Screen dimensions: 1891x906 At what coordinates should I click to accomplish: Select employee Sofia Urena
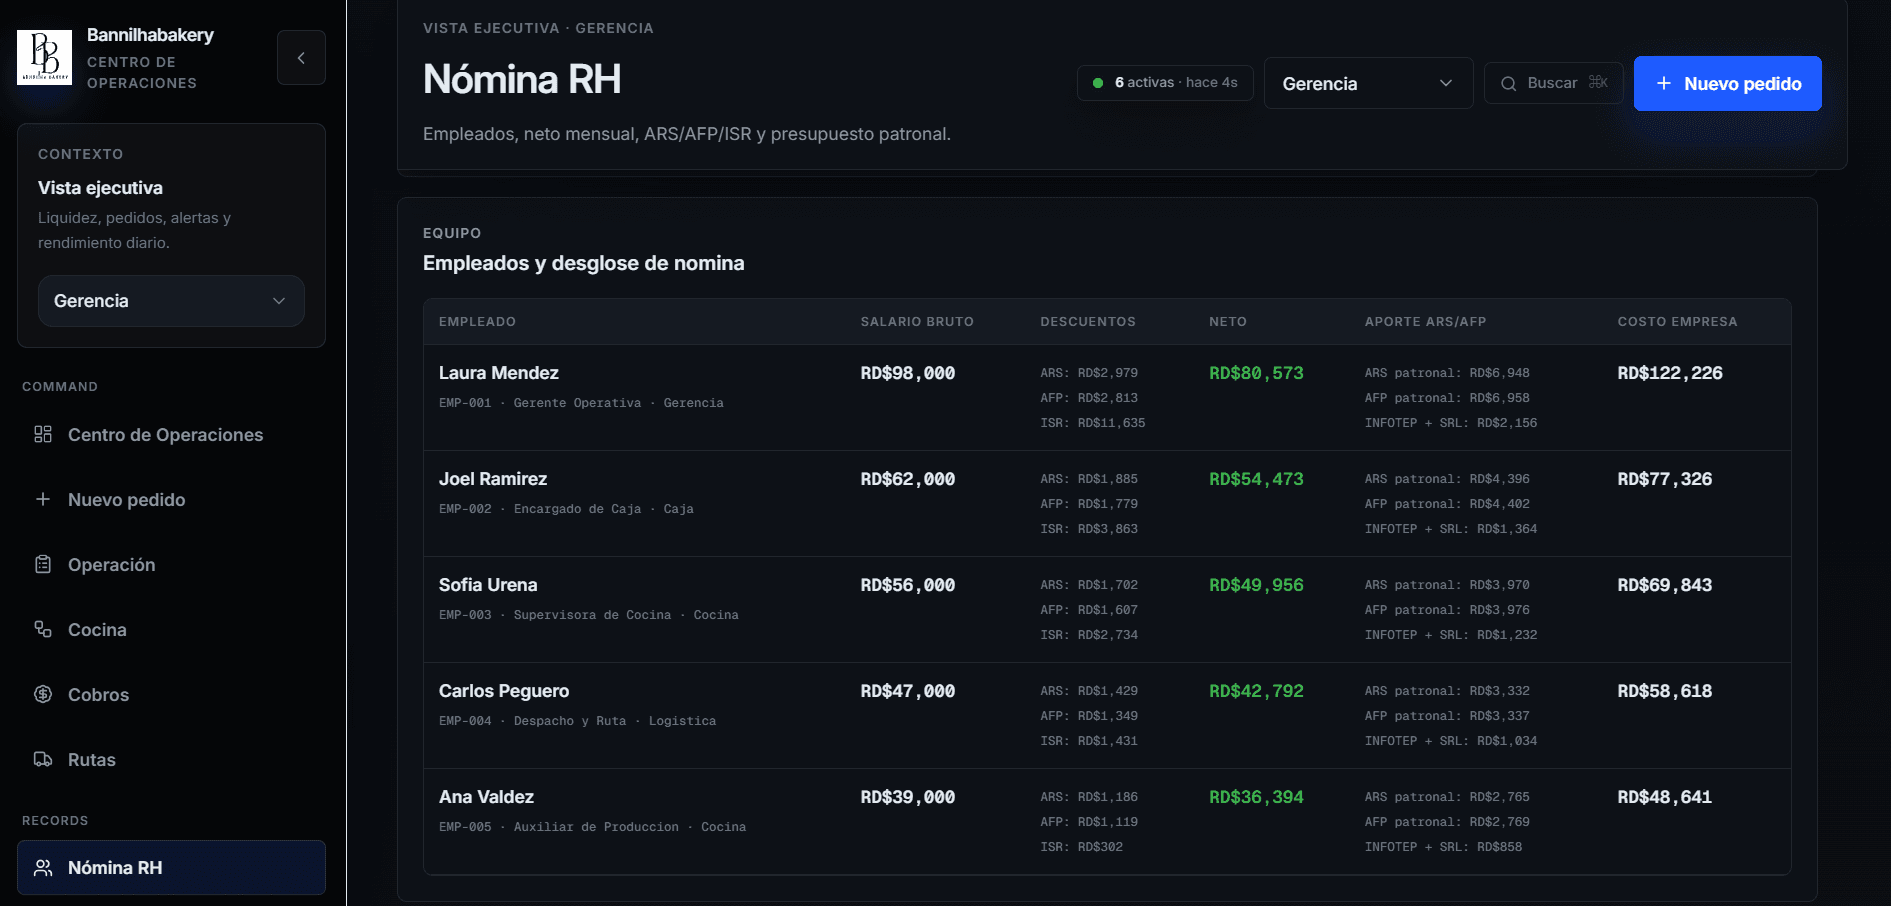[488, 585]
